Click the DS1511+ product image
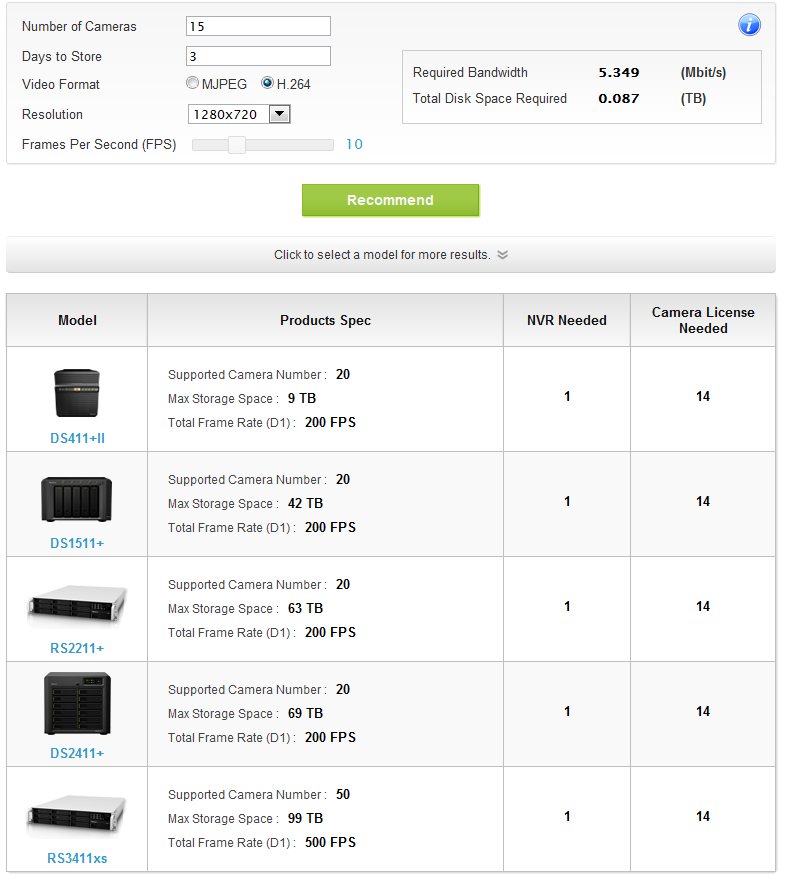788x880 pixels. 76,499
